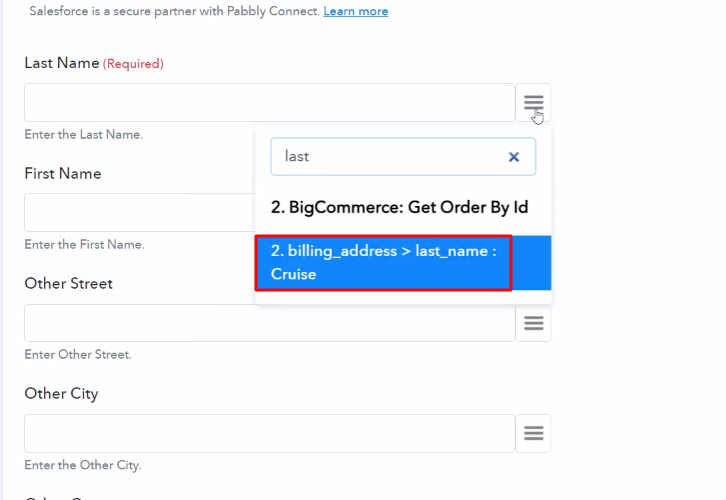Open the Learn more link
The width and height of the screenshot is (726, 500).
click(356, 11)
